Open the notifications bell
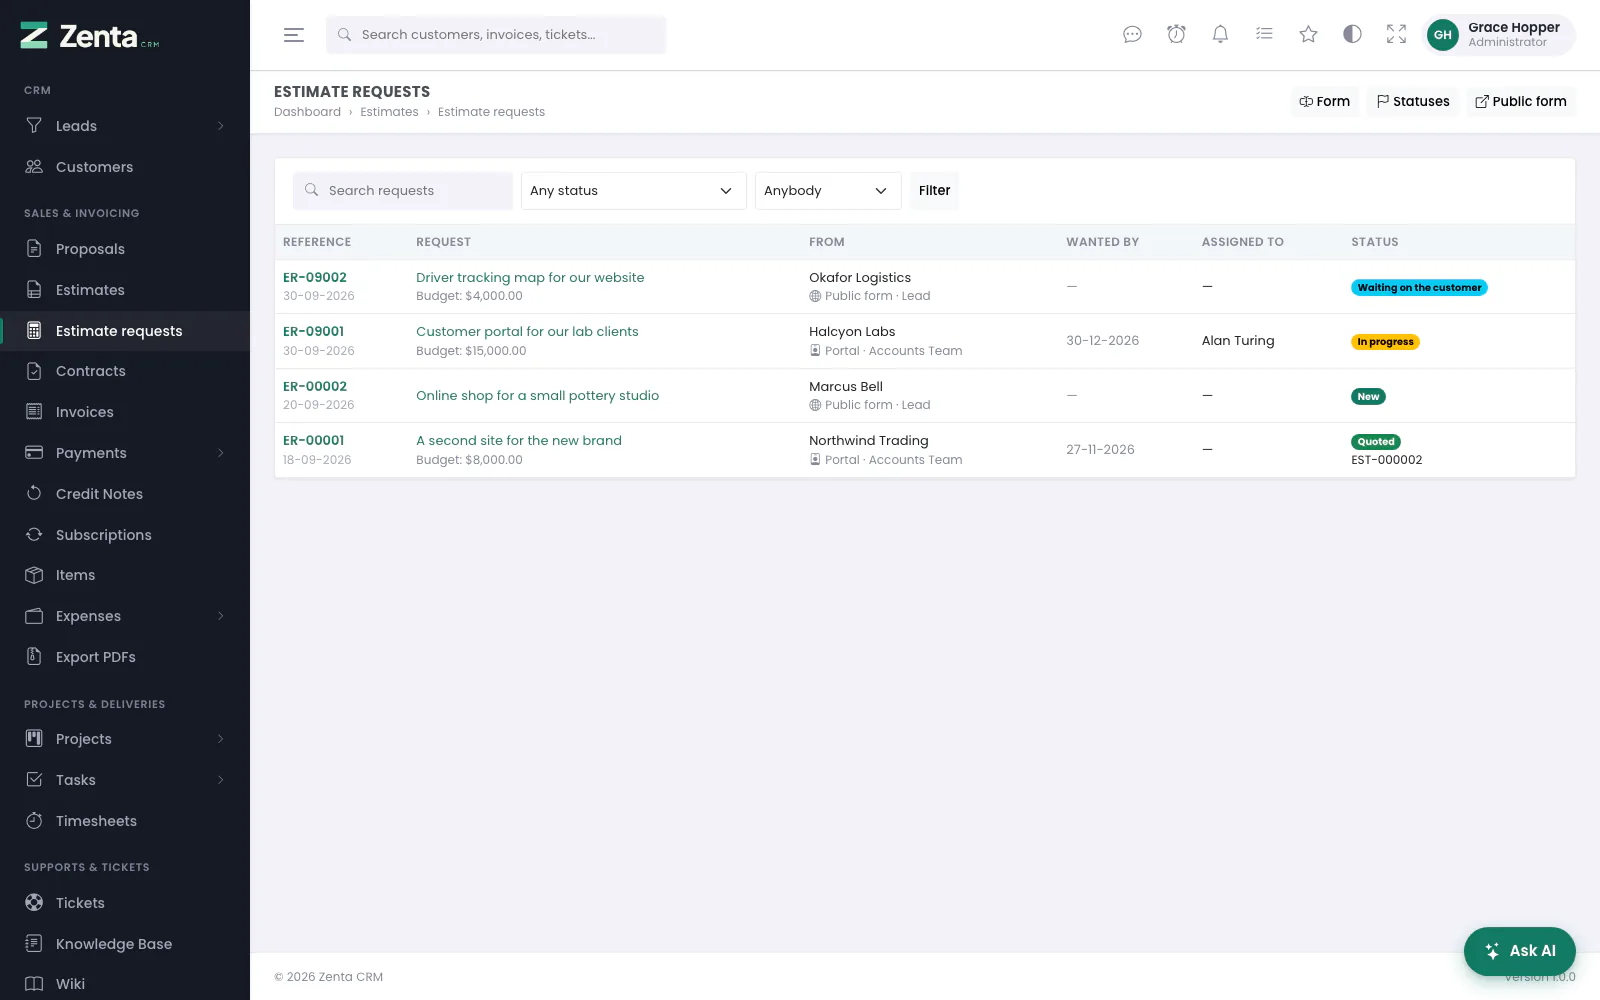 click(x=1220, y=35)
